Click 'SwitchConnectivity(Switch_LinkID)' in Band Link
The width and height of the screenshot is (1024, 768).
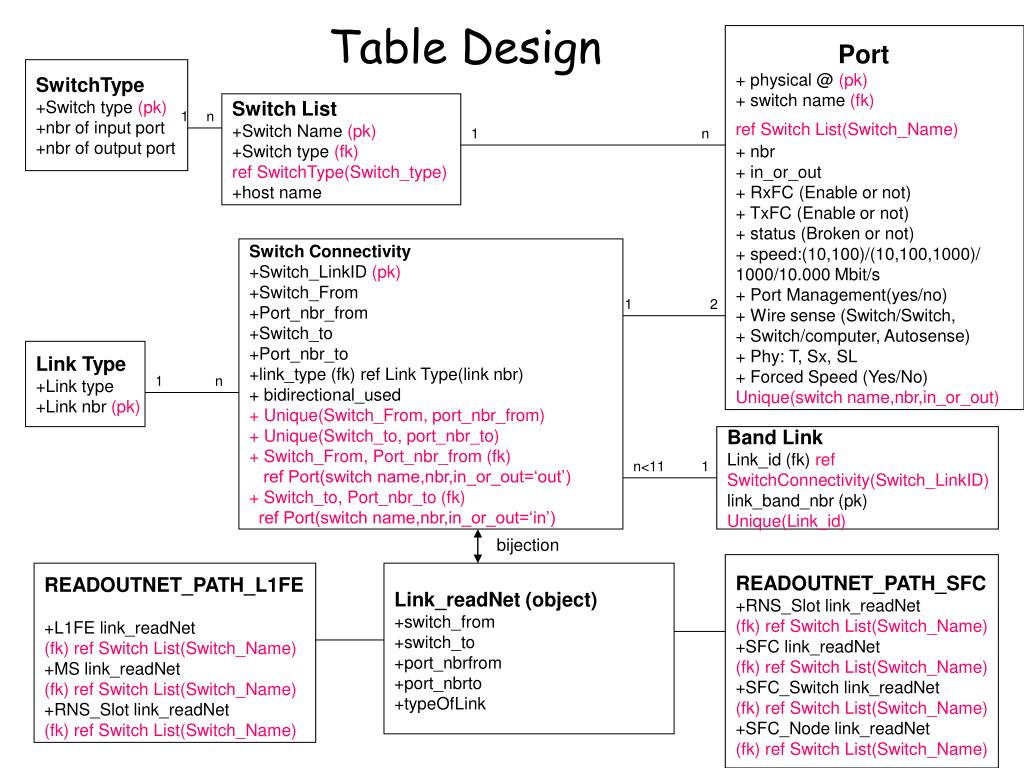857,481
